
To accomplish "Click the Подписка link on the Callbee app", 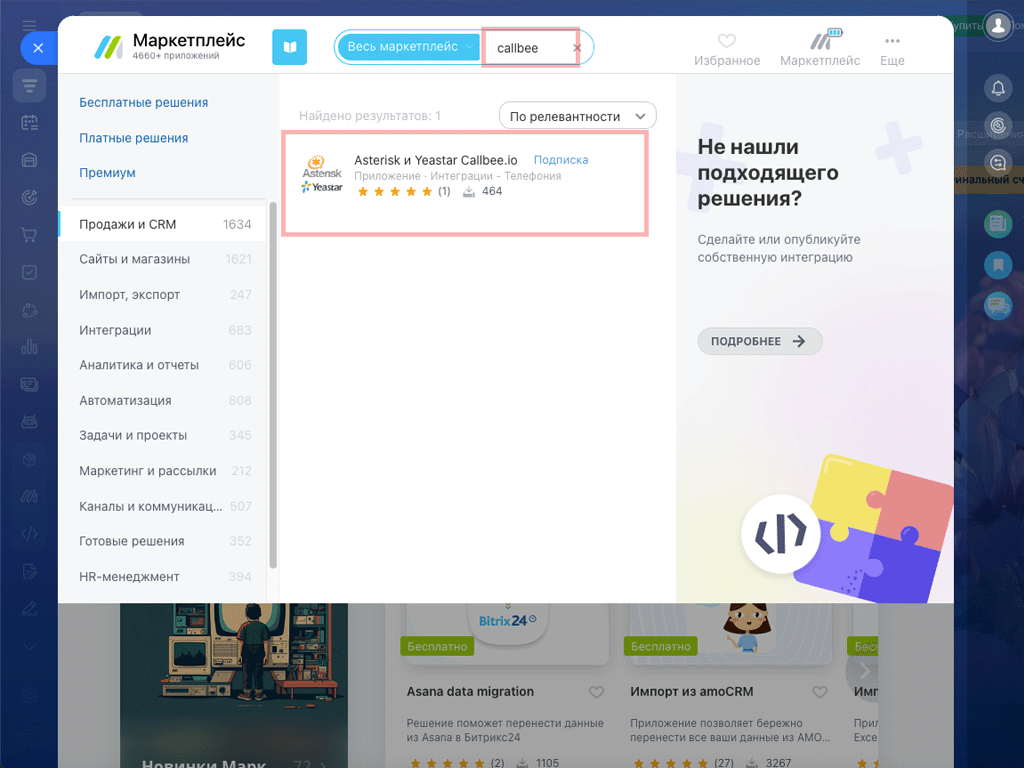I will click(562, 160).
